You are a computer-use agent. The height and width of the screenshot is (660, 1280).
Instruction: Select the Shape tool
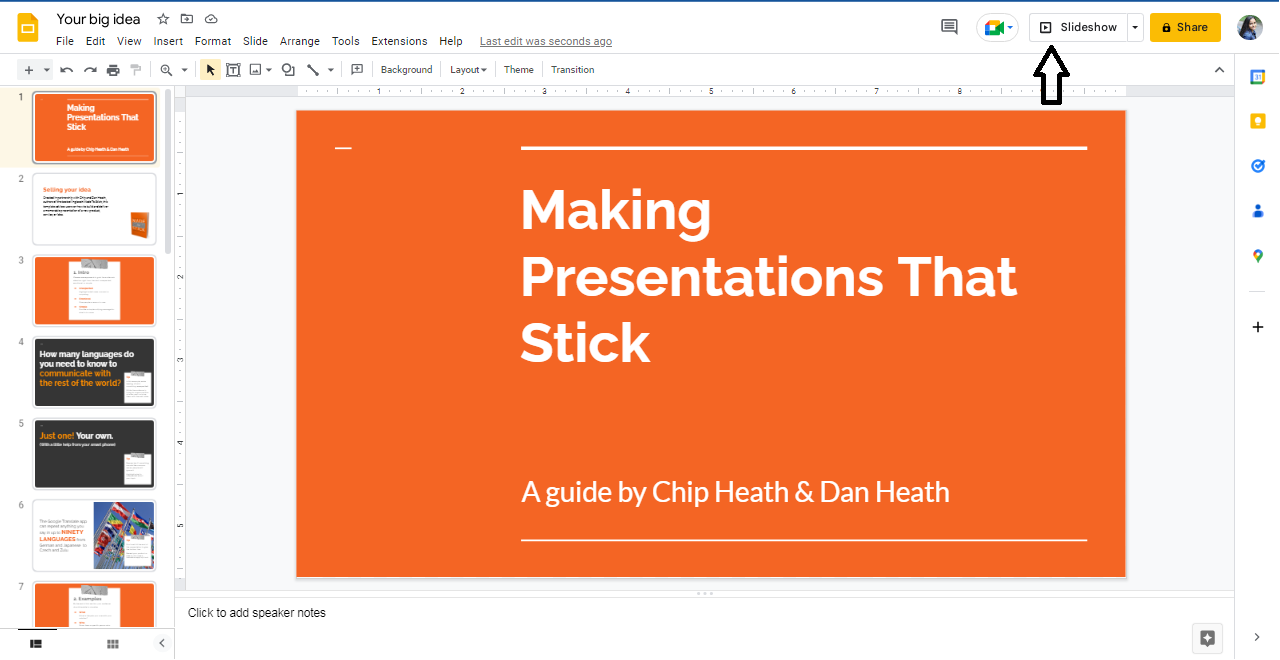(288, 70)
